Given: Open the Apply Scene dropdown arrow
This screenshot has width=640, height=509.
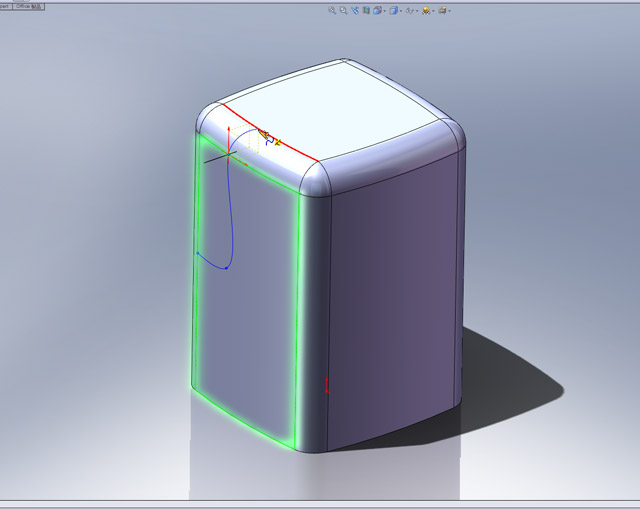Looking at the screenshot, I should coord(433,11).
